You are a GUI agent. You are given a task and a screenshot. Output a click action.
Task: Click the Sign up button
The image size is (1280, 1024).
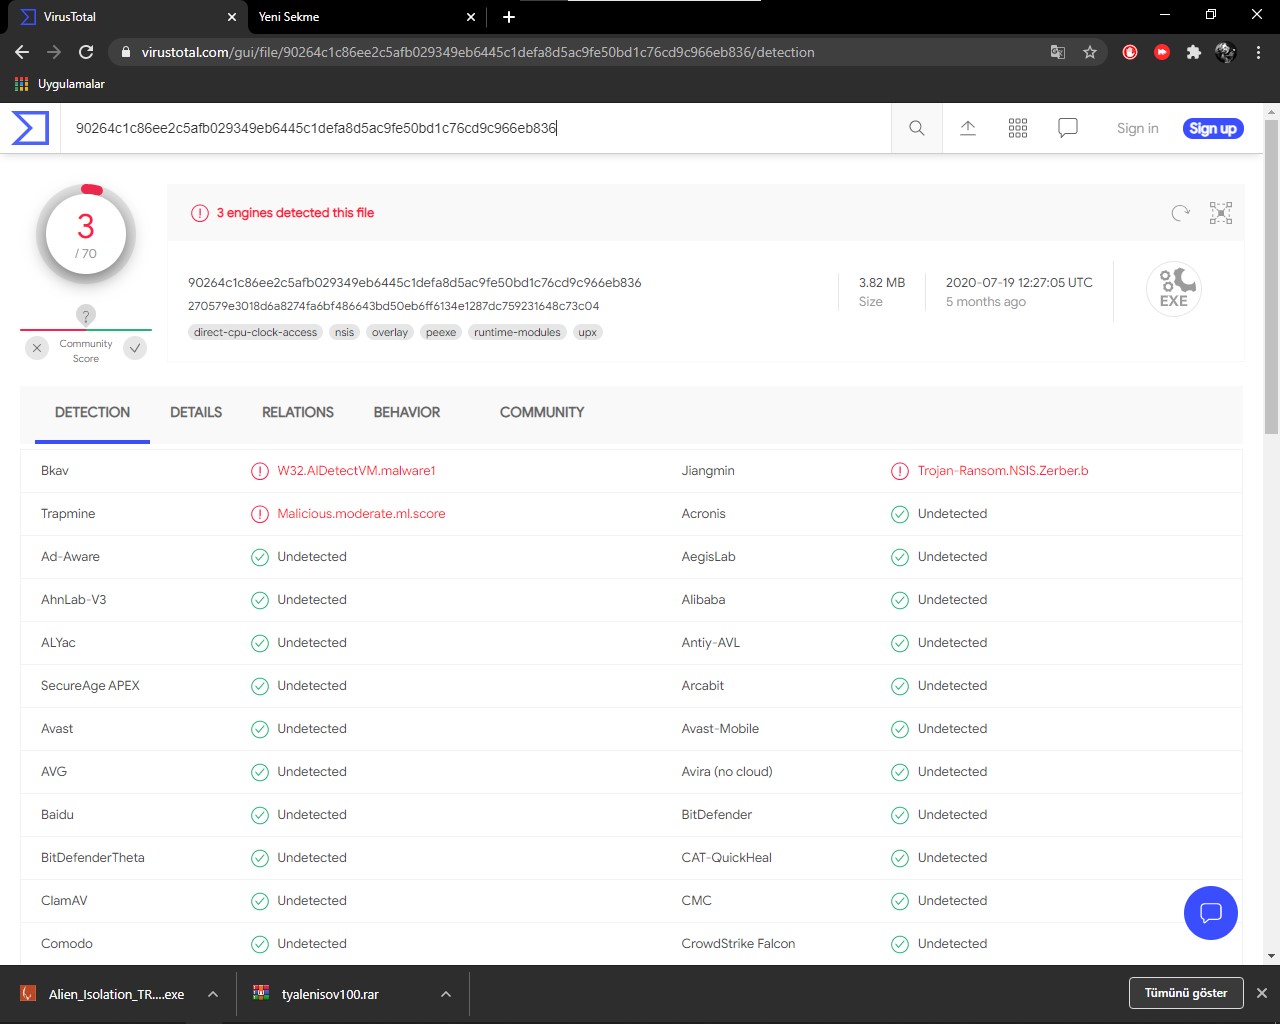point(1213,128)
